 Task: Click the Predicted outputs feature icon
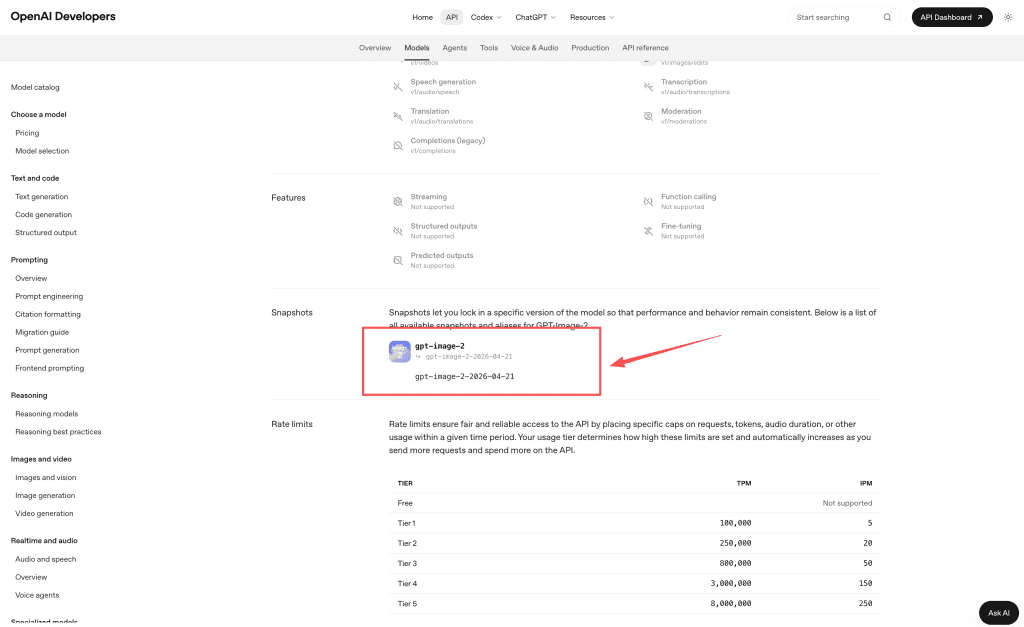point(398,261)
